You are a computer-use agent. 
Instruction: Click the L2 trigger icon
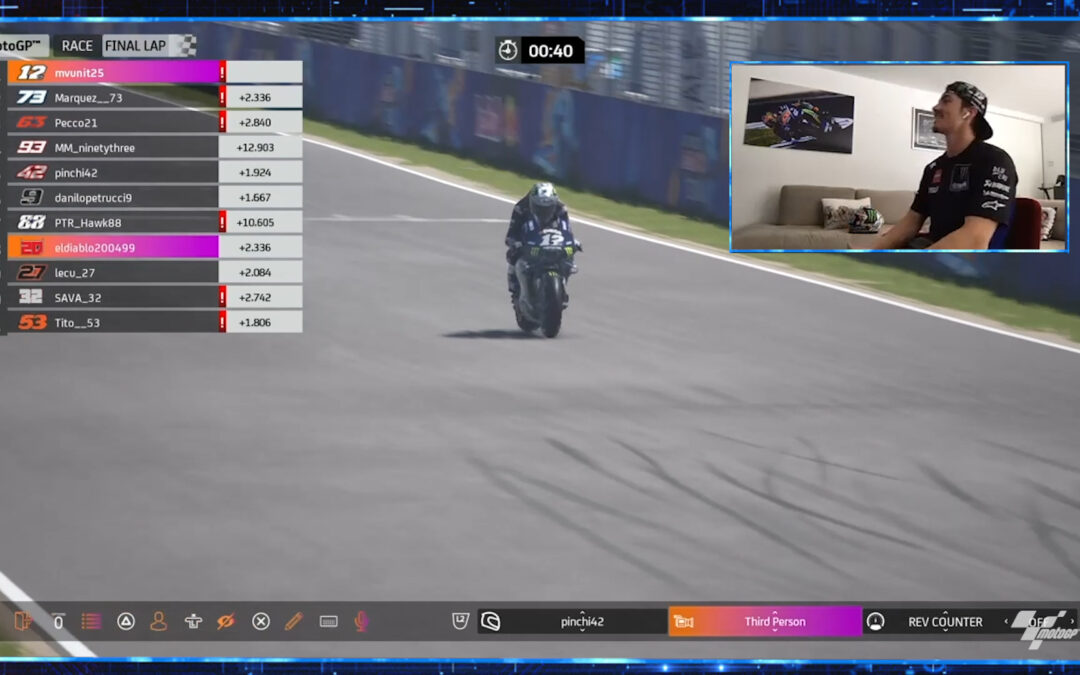tap(460, 621)
